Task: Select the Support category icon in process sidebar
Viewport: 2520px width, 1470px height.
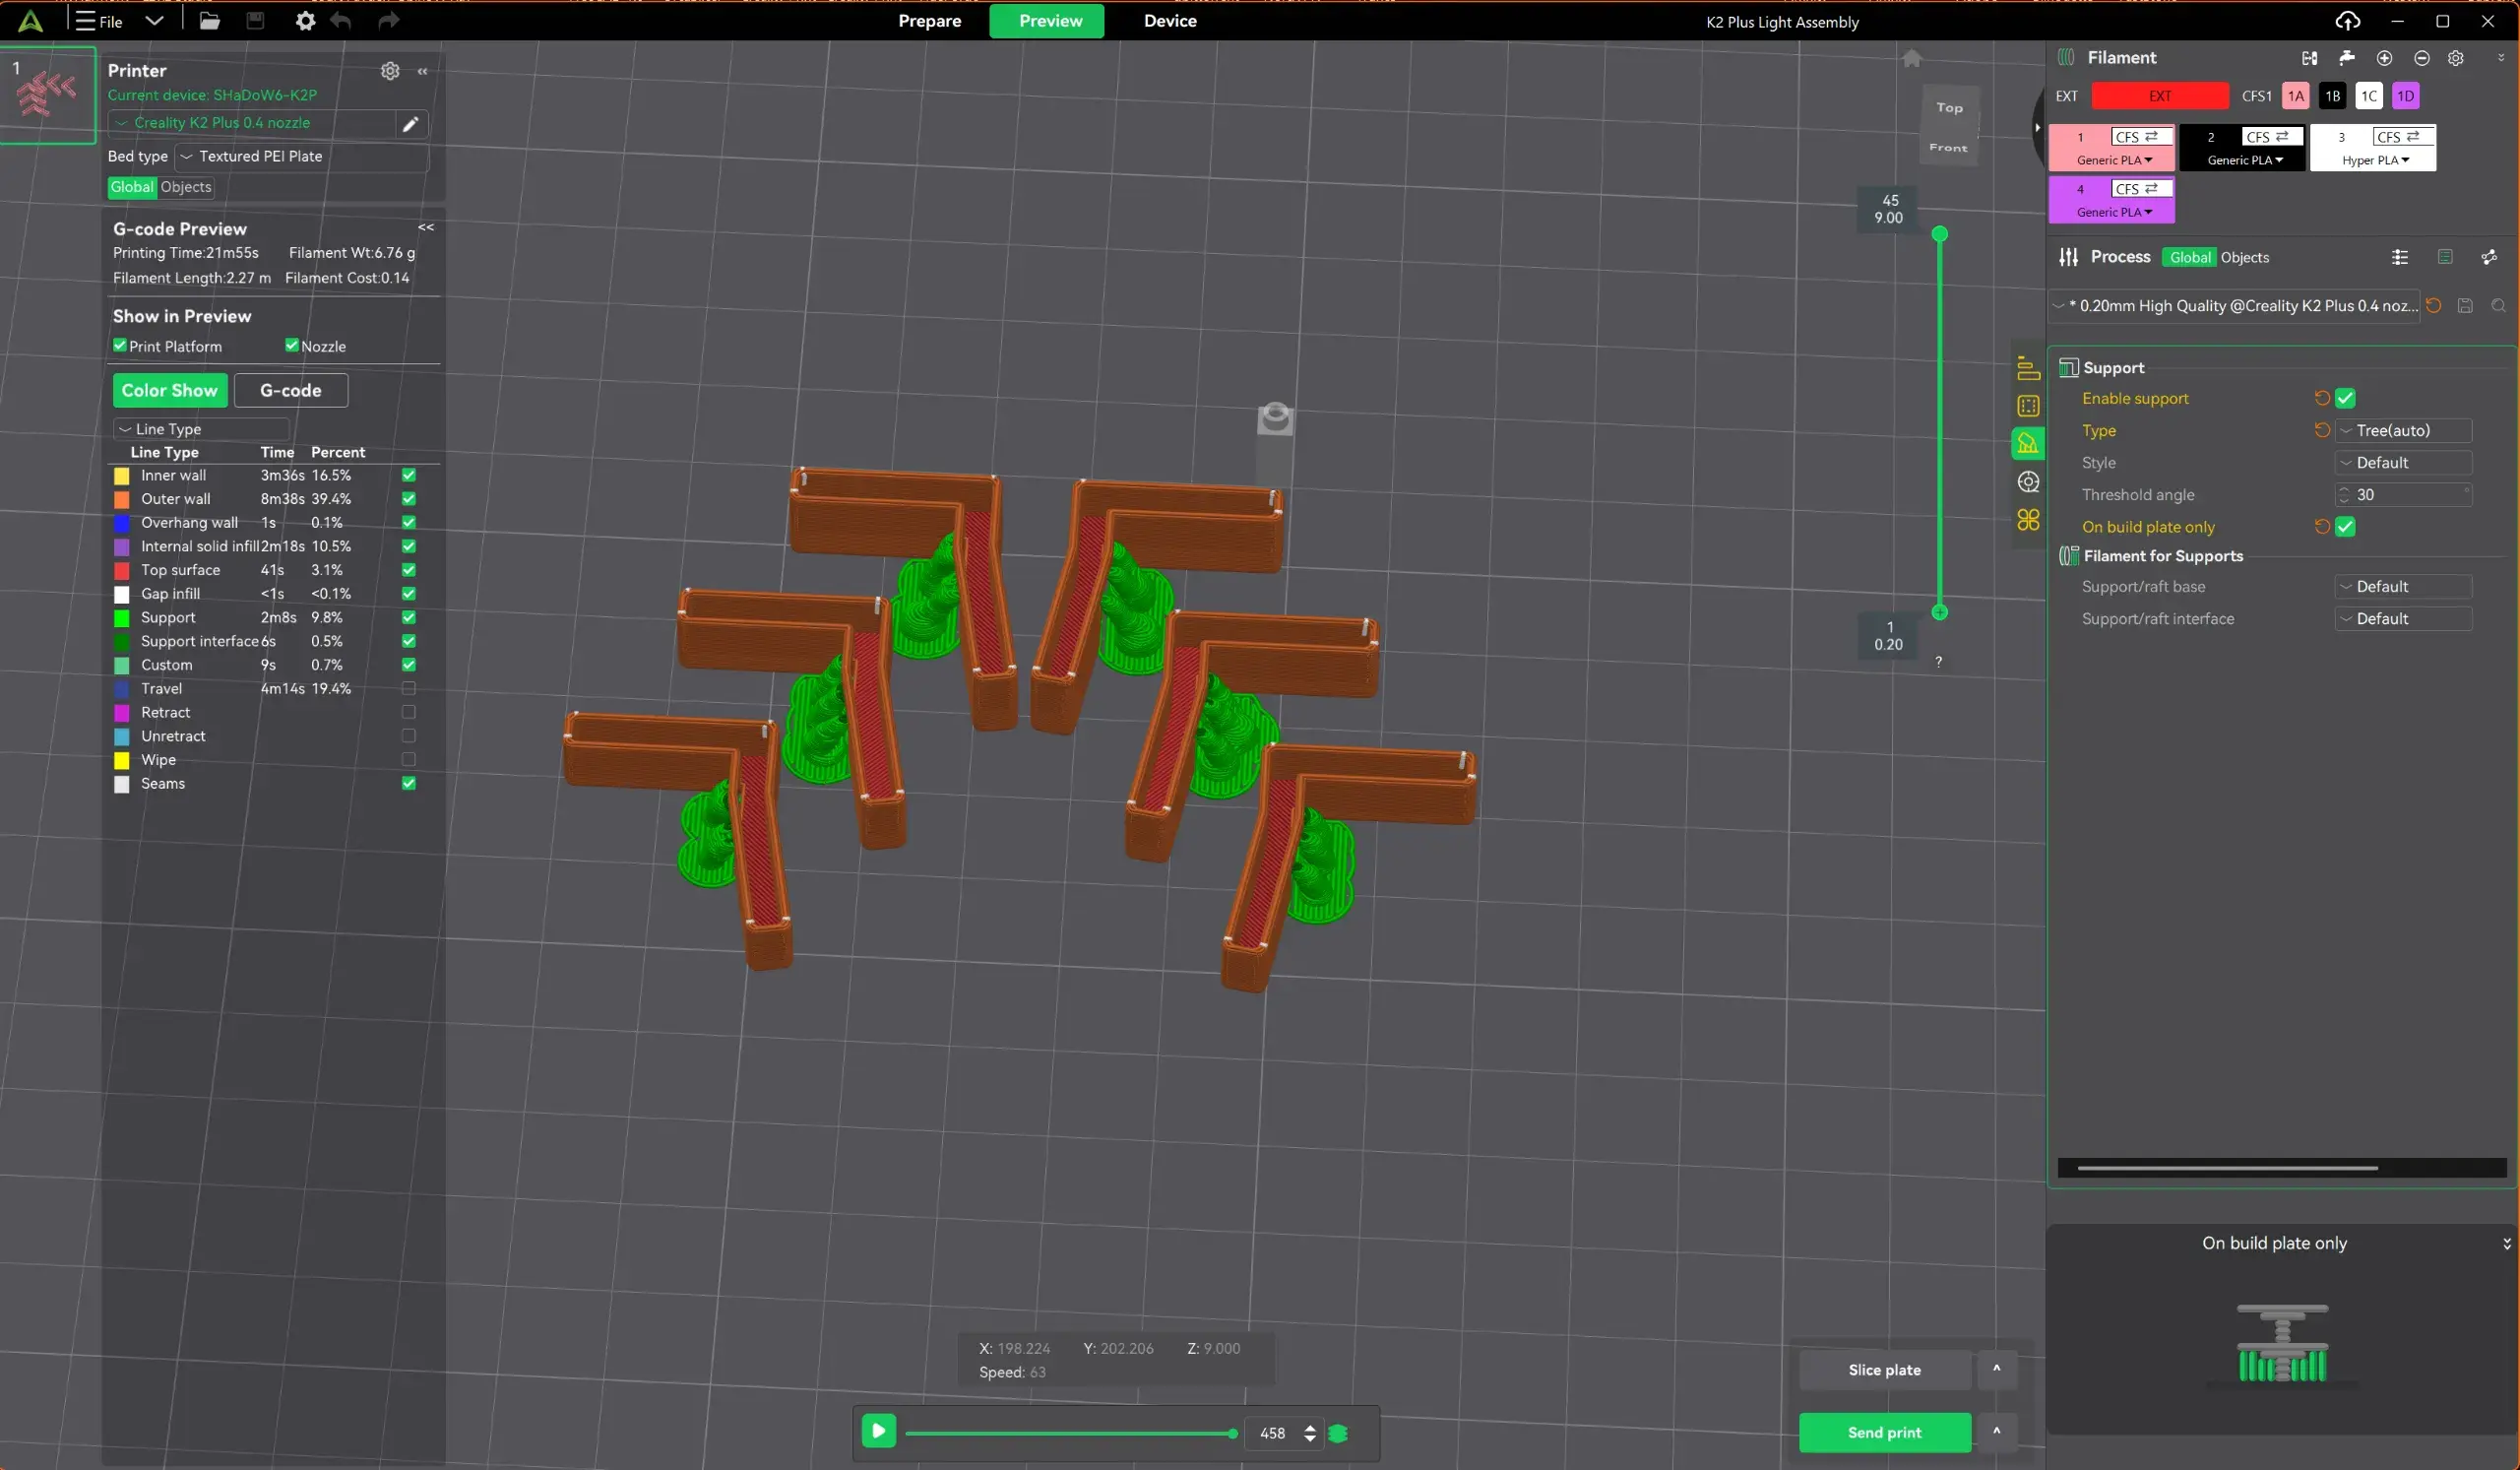Action: (x=2027, y=443)
